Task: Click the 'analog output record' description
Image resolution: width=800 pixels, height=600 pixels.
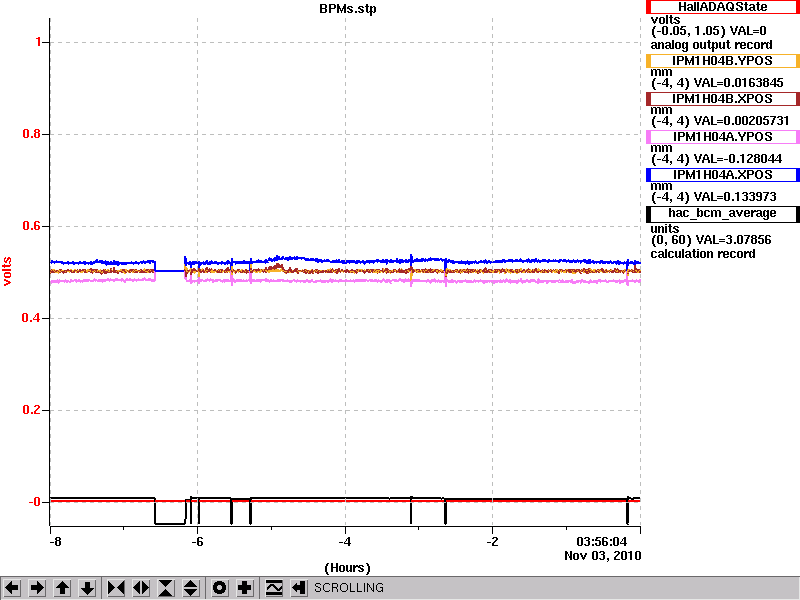Action: (x=711, y=45)
